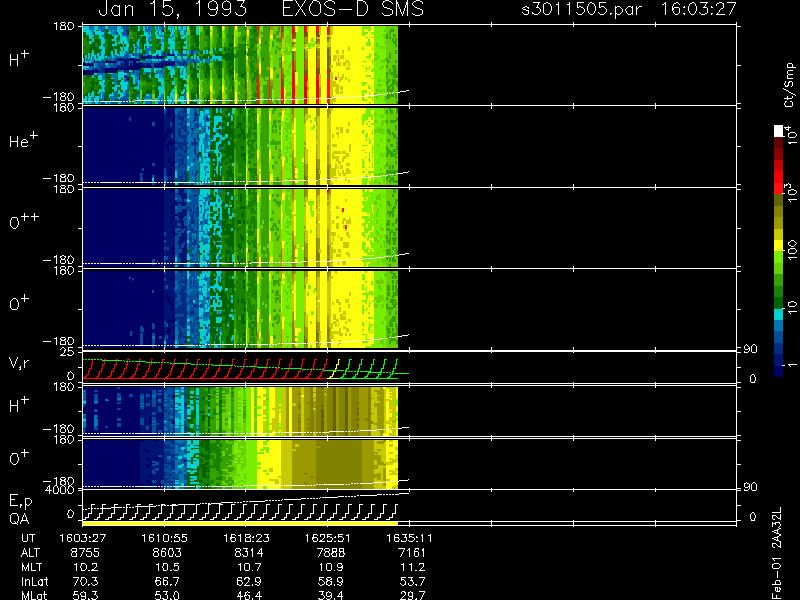Screen dimensions: 800x600
Task: Click the "Ct/Smp" color bar unit label
Action: coord(789,85)
